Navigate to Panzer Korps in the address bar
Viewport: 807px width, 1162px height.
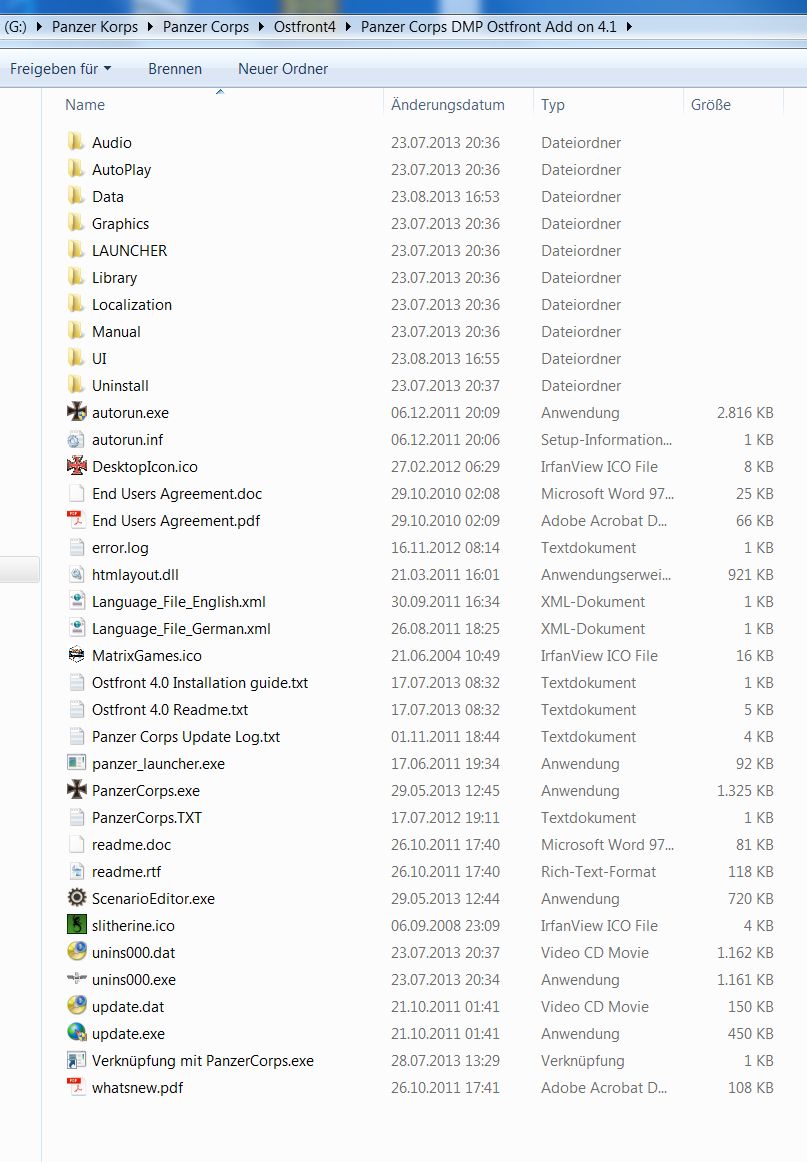coord(95,27)
